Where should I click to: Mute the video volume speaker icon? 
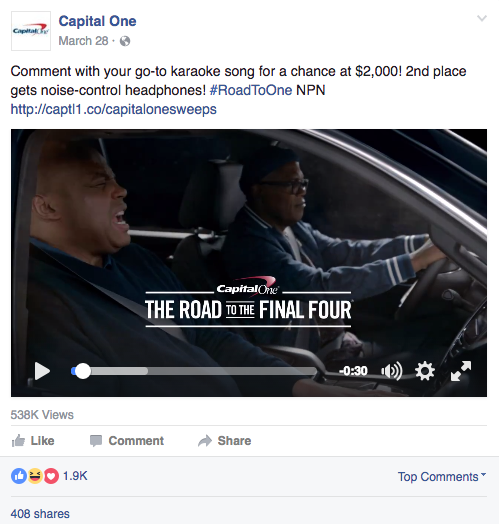(x=391, y=371)
